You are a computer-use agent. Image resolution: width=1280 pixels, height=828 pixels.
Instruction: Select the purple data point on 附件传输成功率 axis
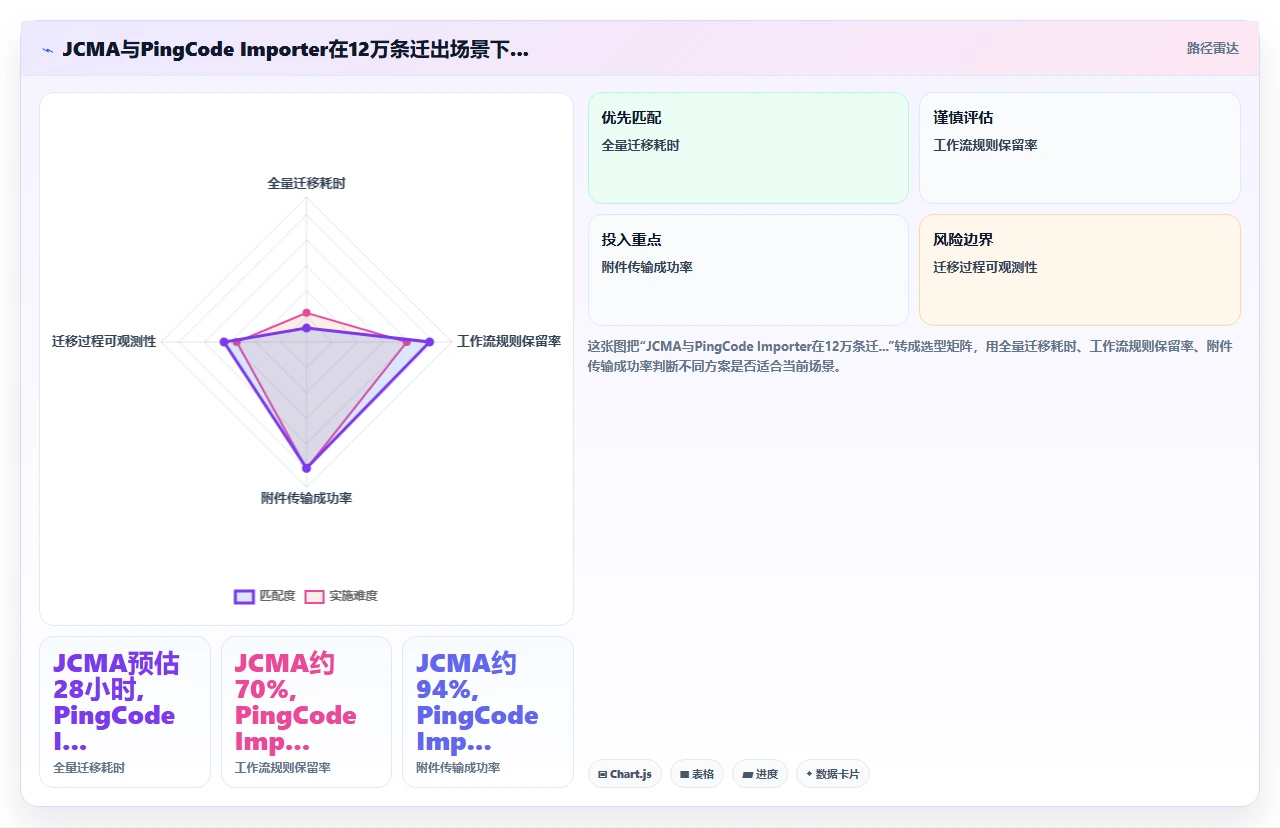point(307,467)
